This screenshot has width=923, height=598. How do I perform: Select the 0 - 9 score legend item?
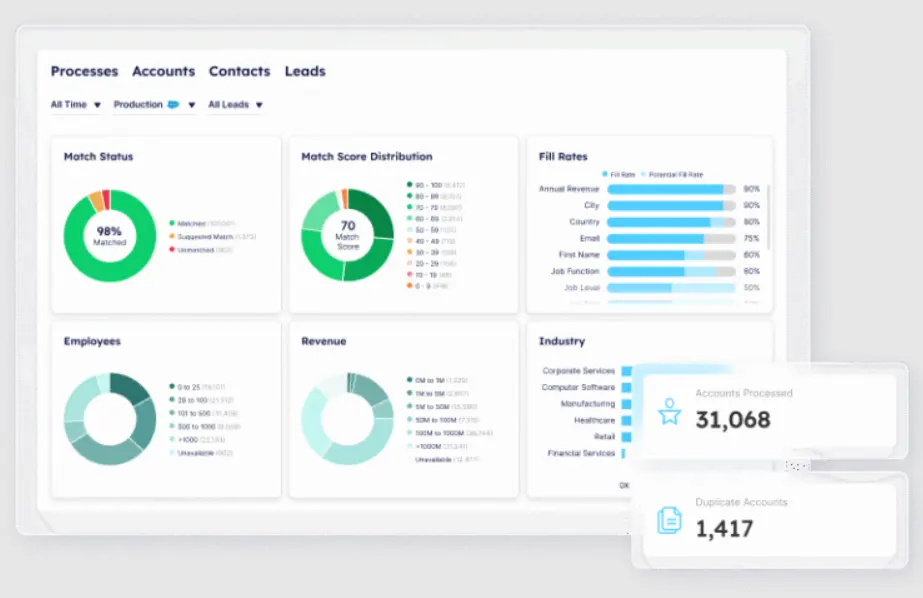pos(427,286)
